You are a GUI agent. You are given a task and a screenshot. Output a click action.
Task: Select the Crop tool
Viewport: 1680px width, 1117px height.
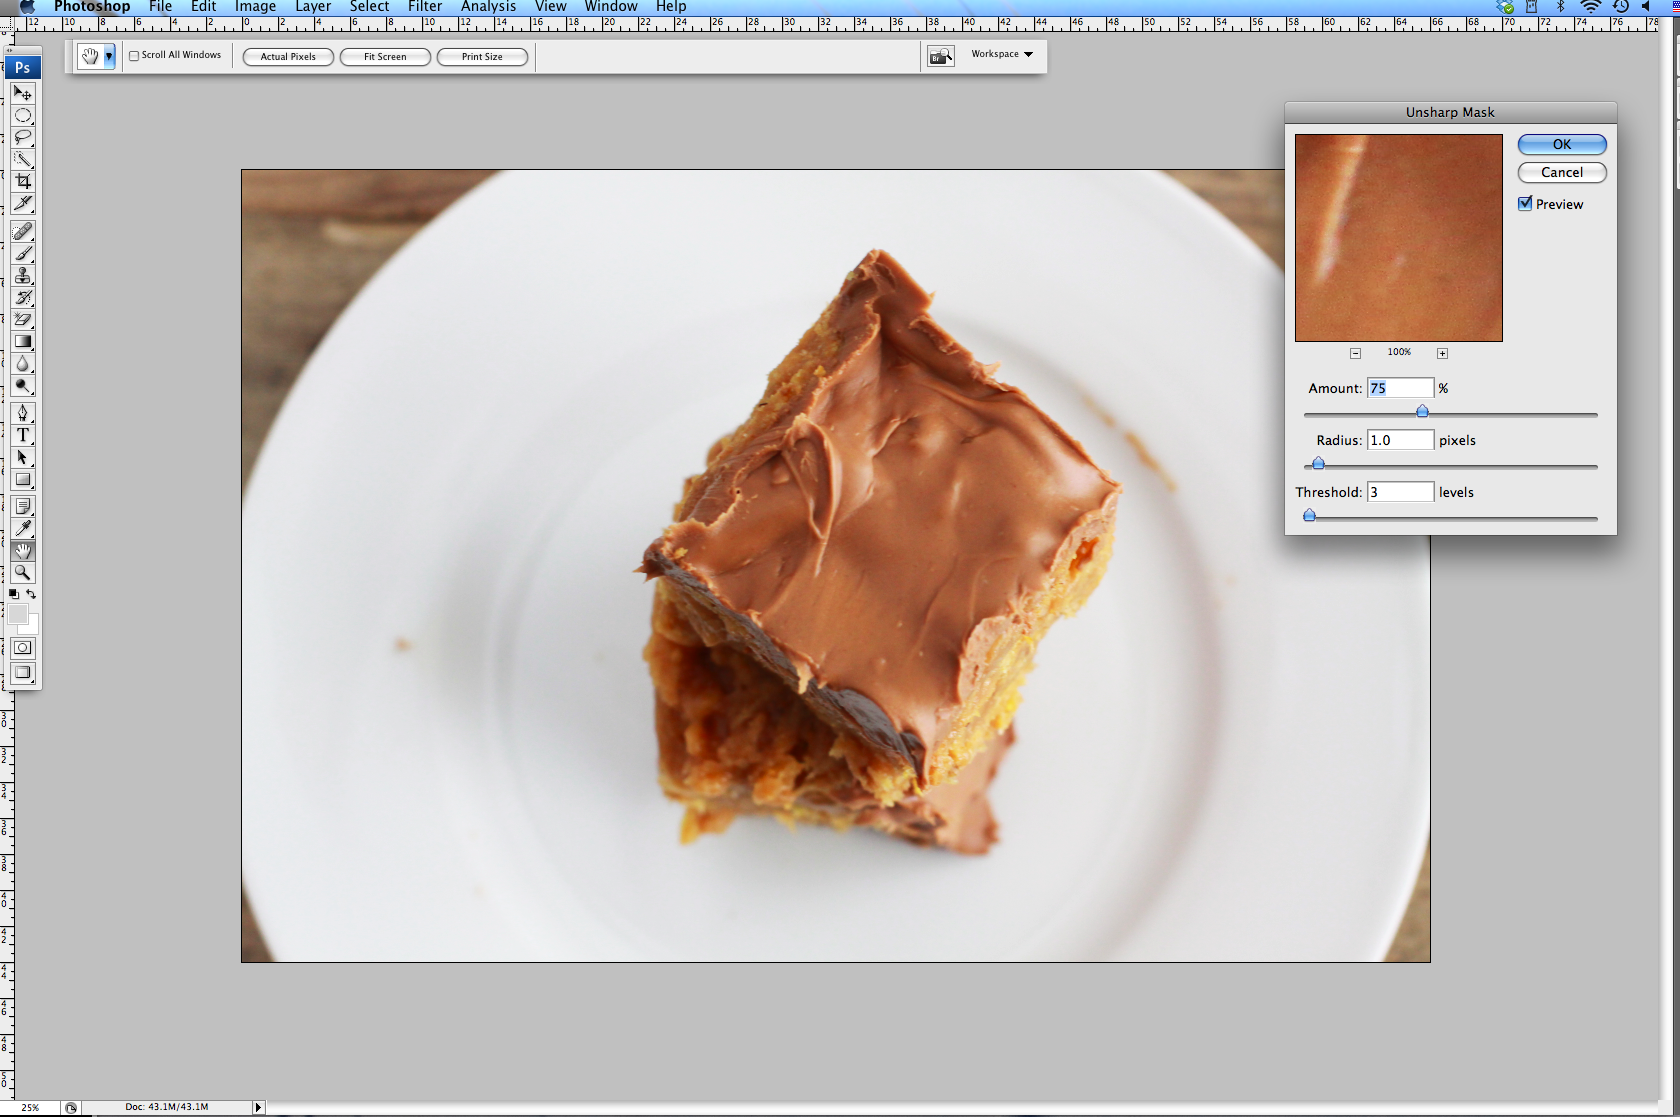click(23, 181)
